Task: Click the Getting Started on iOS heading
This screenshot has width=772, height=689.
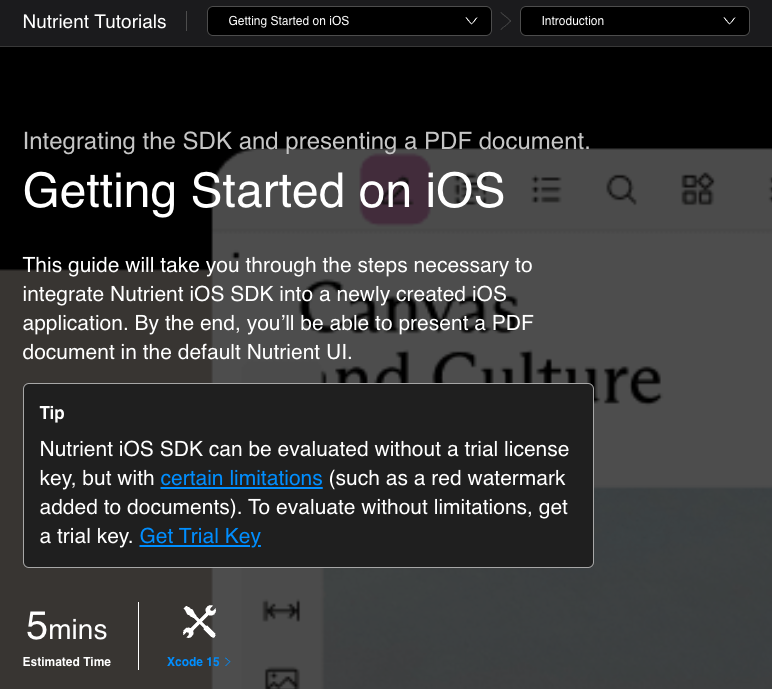Action: 263,190
